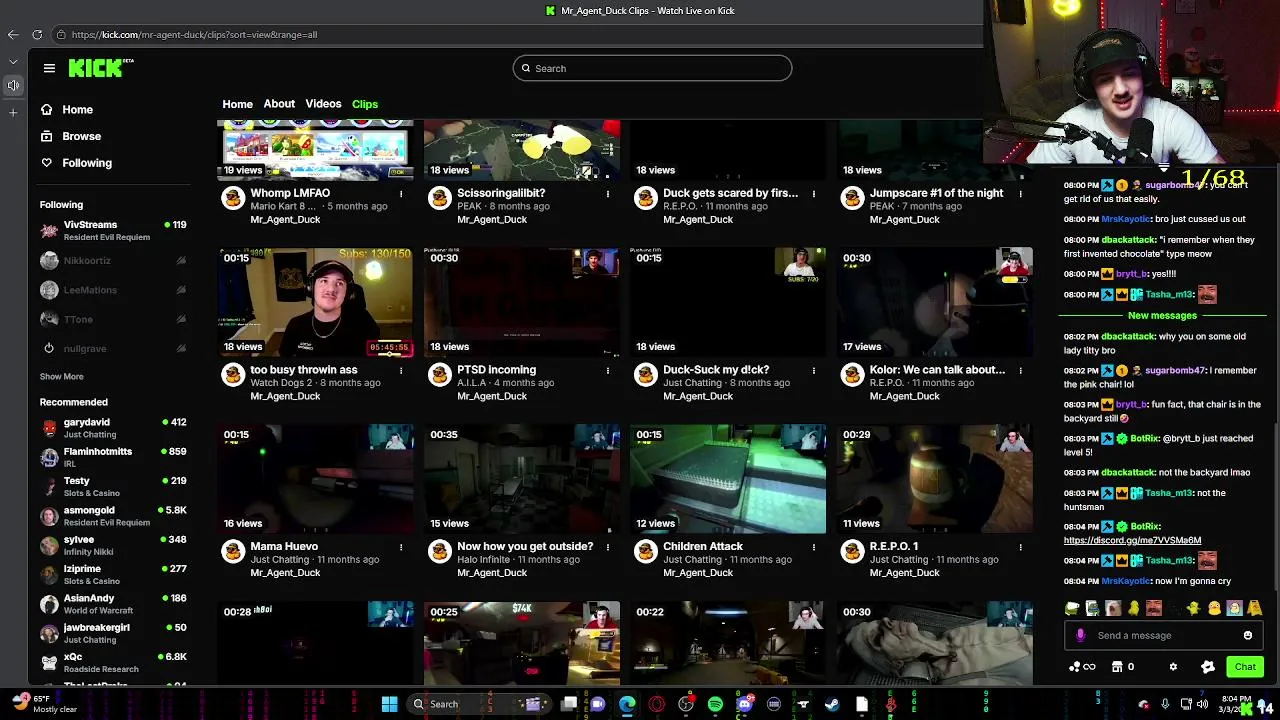This screenshot has height=720, width=1280.
Task: Open options menu for too busy throwin ass
Action: point(401,371)
